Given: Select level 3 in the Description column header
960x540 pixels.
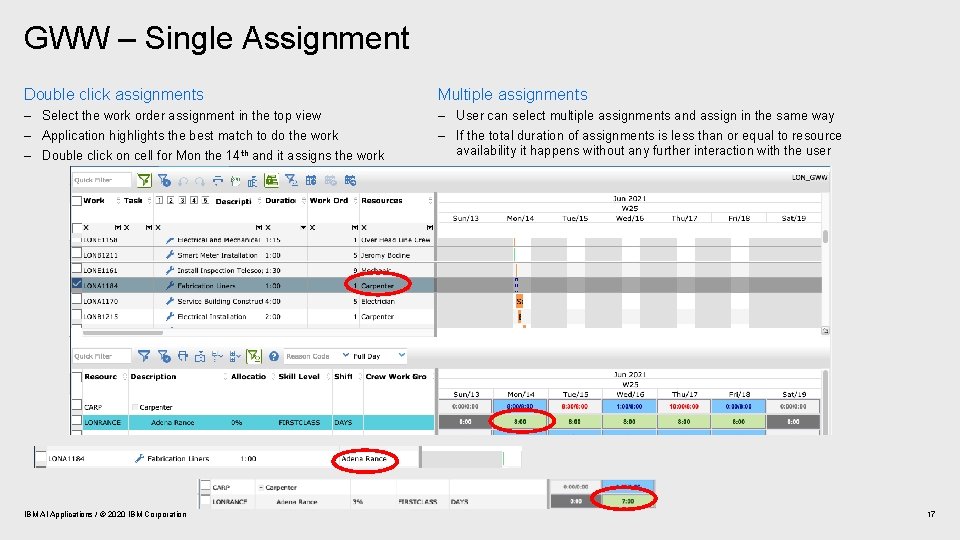Looking at the screenshot, I should click(182, 200).
